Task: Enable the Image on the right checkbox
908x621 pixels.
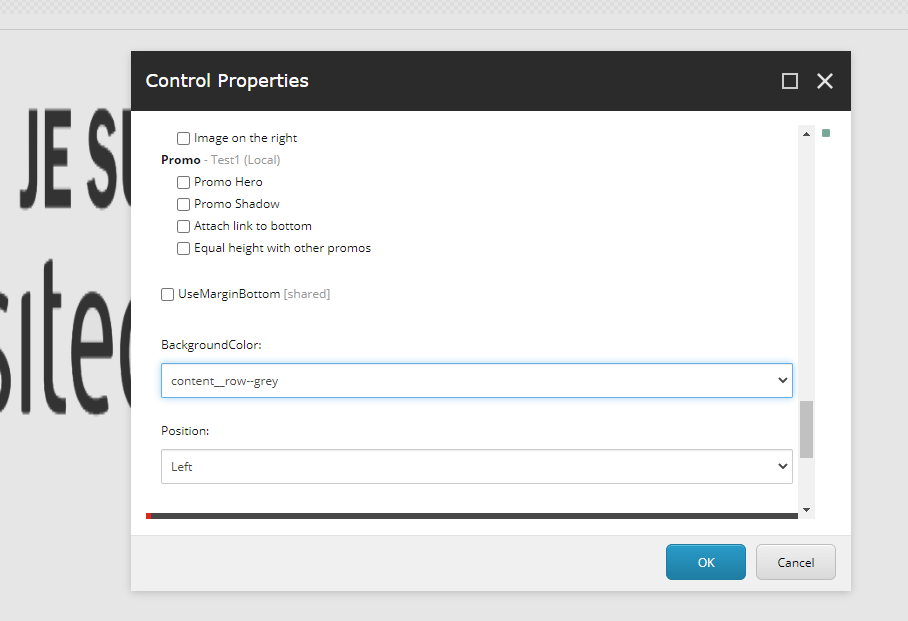Action: [x=183, y=138]
